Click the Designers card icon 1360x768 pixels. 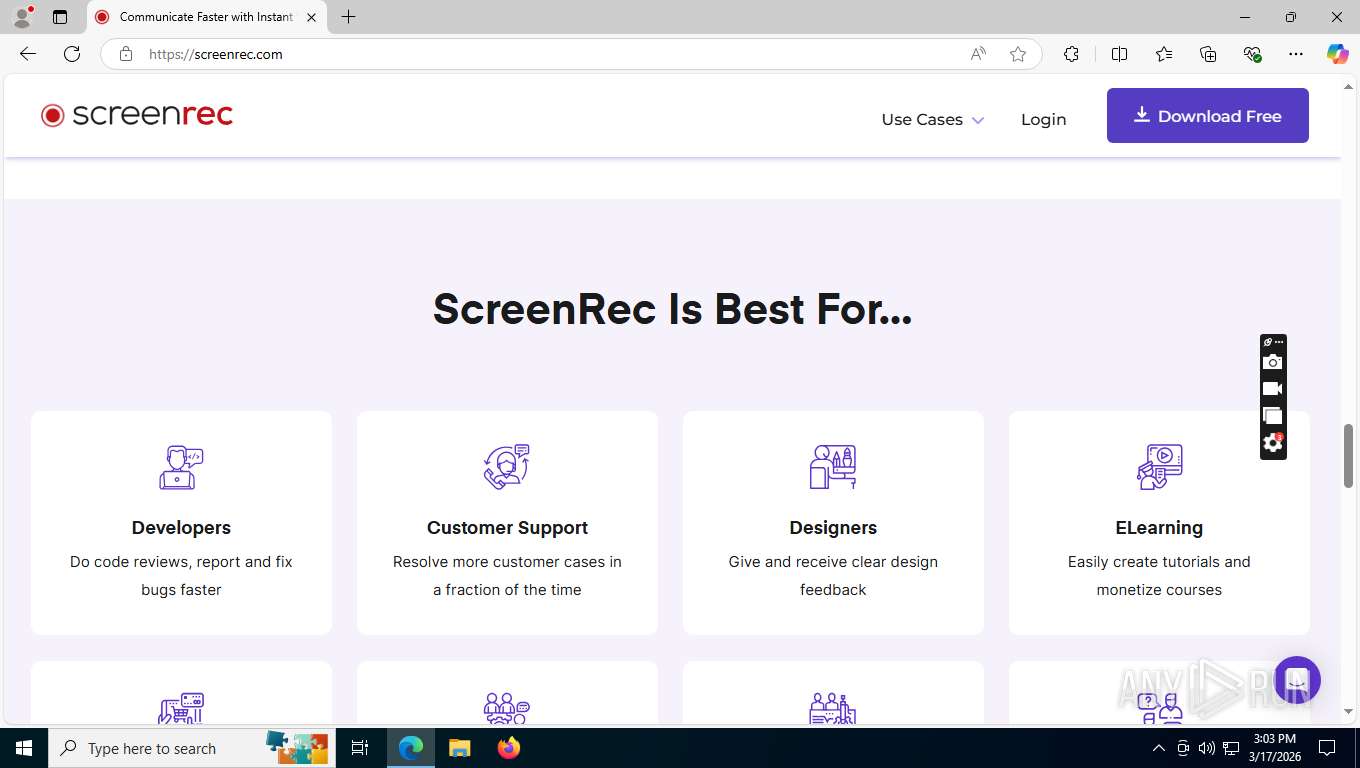point(833,467)
